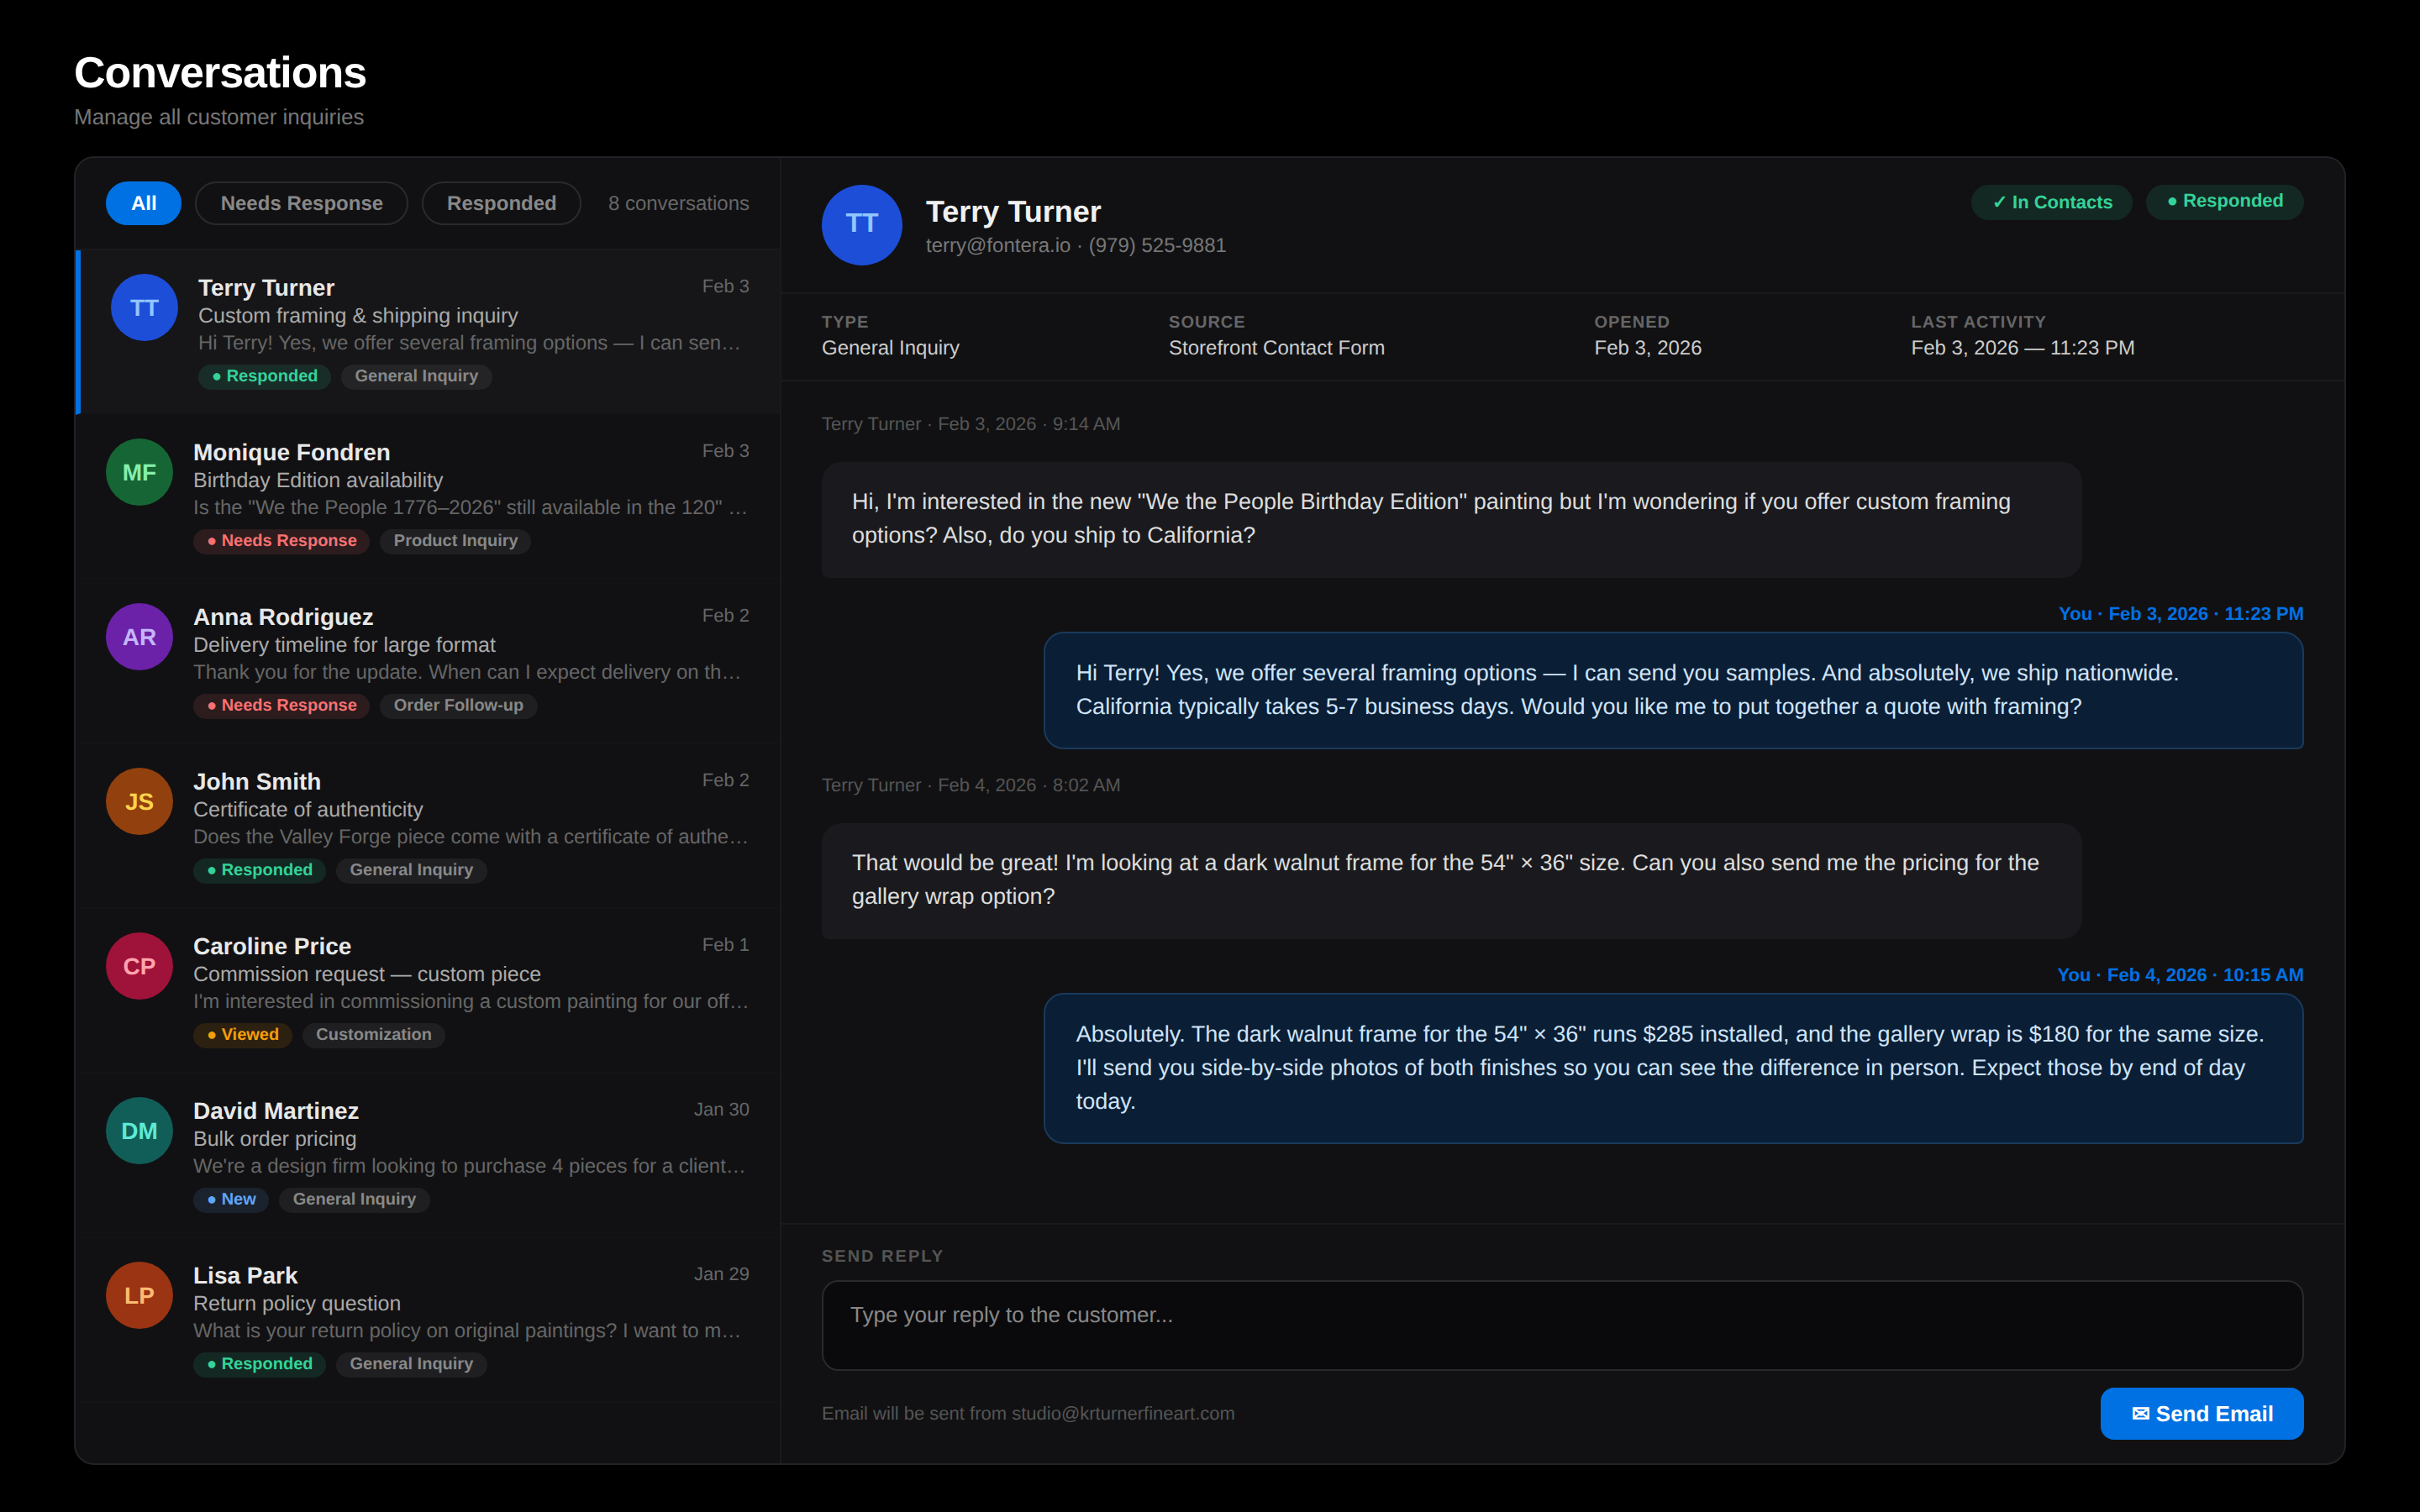The height and width of the screenshot is (1512, 2420).
Task: Click David Martinez's DM avatar circle
Action: pos(139,1130)
